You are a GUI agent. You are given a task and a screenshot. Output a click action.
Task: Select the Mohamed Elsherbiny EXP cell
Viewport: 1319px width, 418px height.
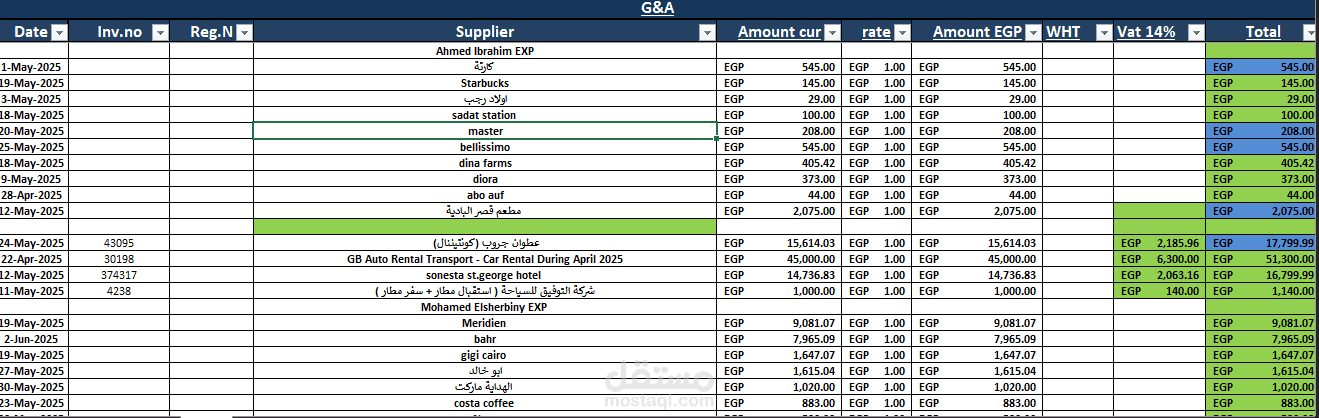pos(485,307)
